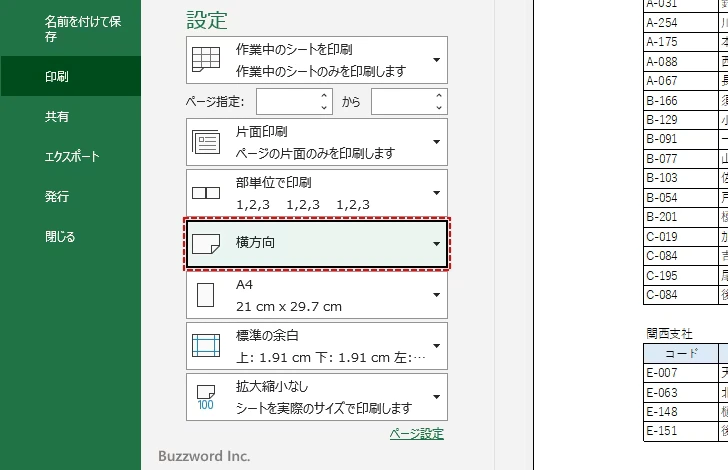Click the one-sided print page icon
Viewport: 728px width, 470px height.
[x=206, y=142]
